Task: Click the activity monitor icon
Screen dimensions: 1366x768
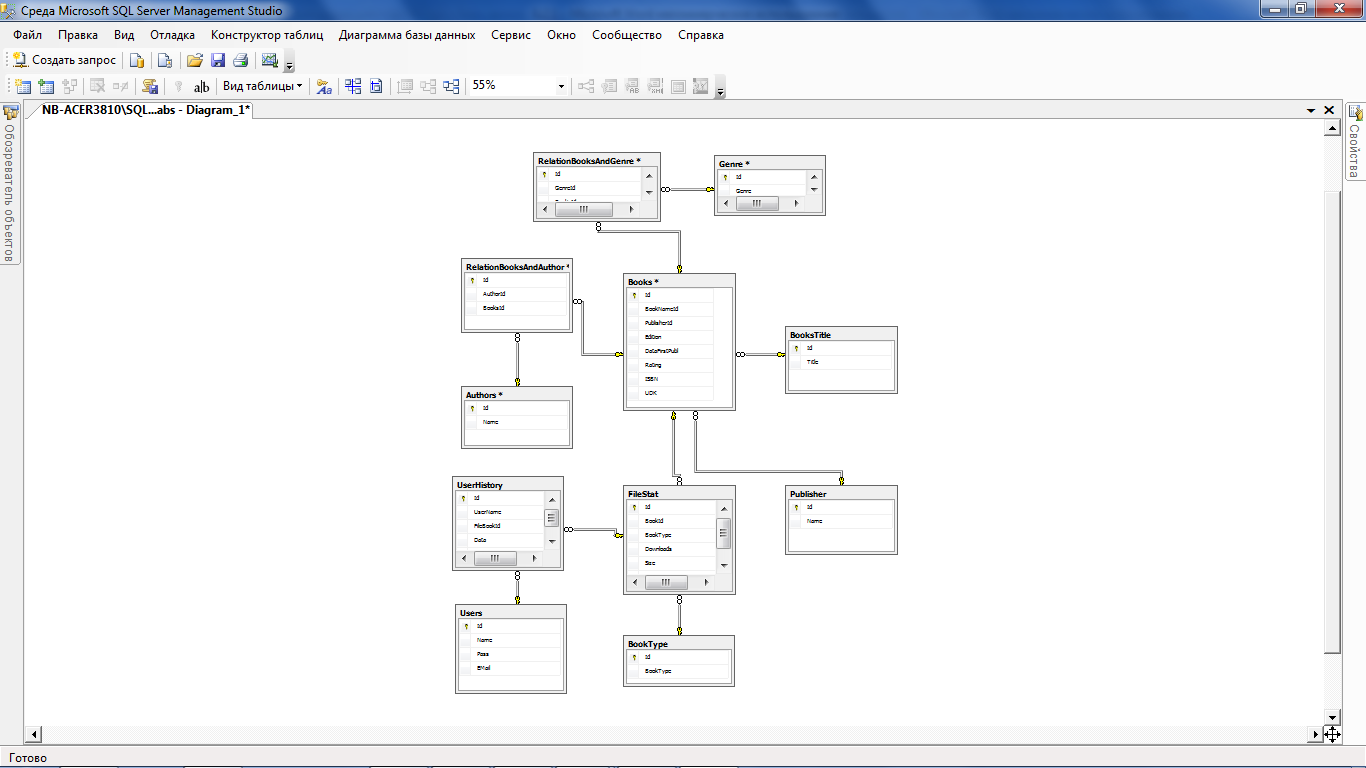Action: tap(269, 60)
